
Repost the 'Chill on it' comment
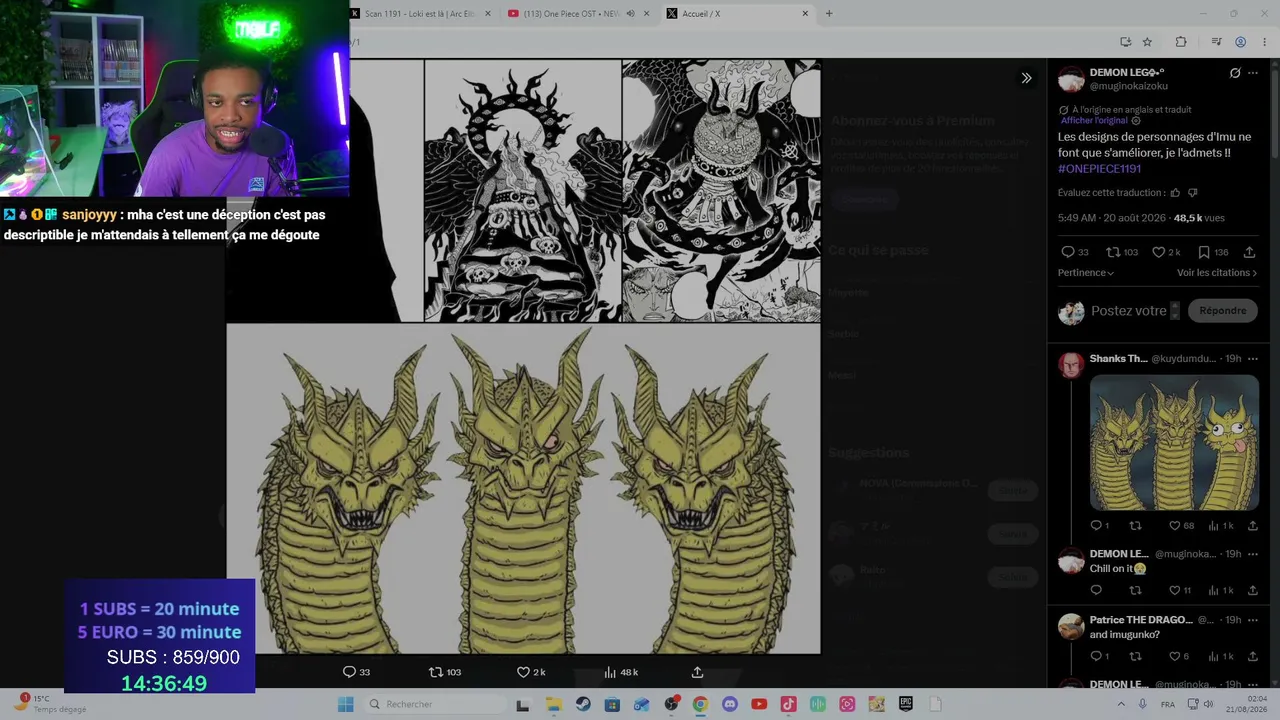click(1135, 590)
